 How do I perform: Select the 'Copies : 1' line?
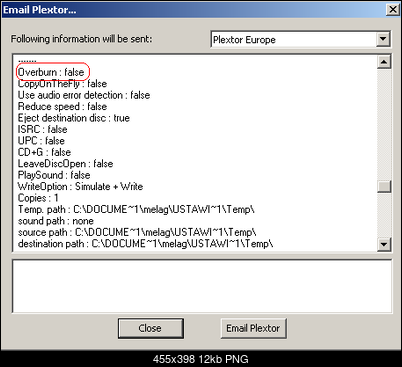pyautogui.click(x=38, y=198)
